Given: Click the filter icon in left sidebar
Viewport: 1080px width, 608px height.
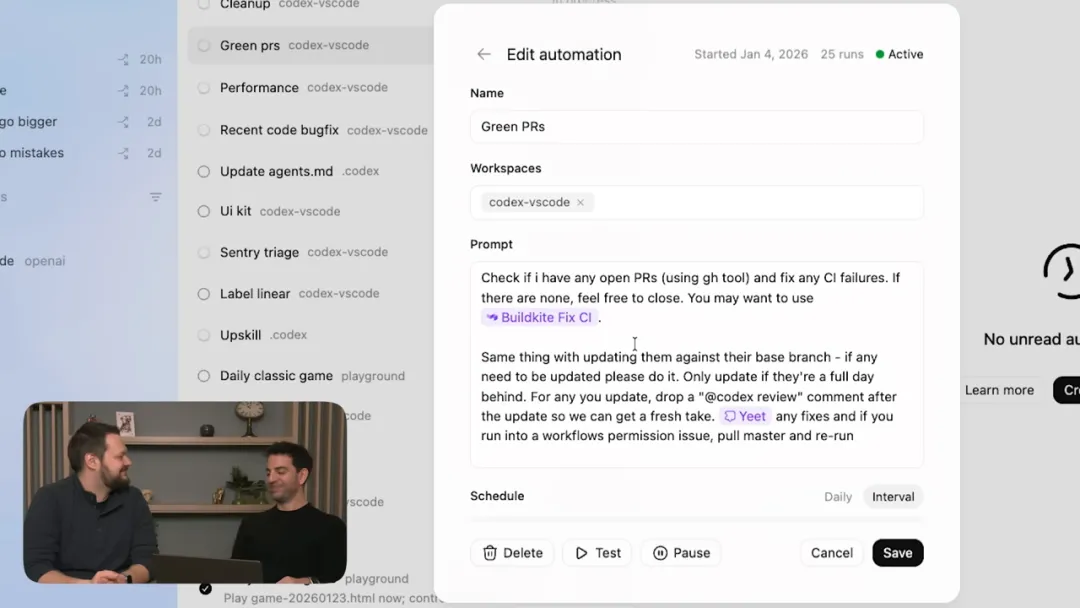Looking at the screenshot, I should coord(156,198).
